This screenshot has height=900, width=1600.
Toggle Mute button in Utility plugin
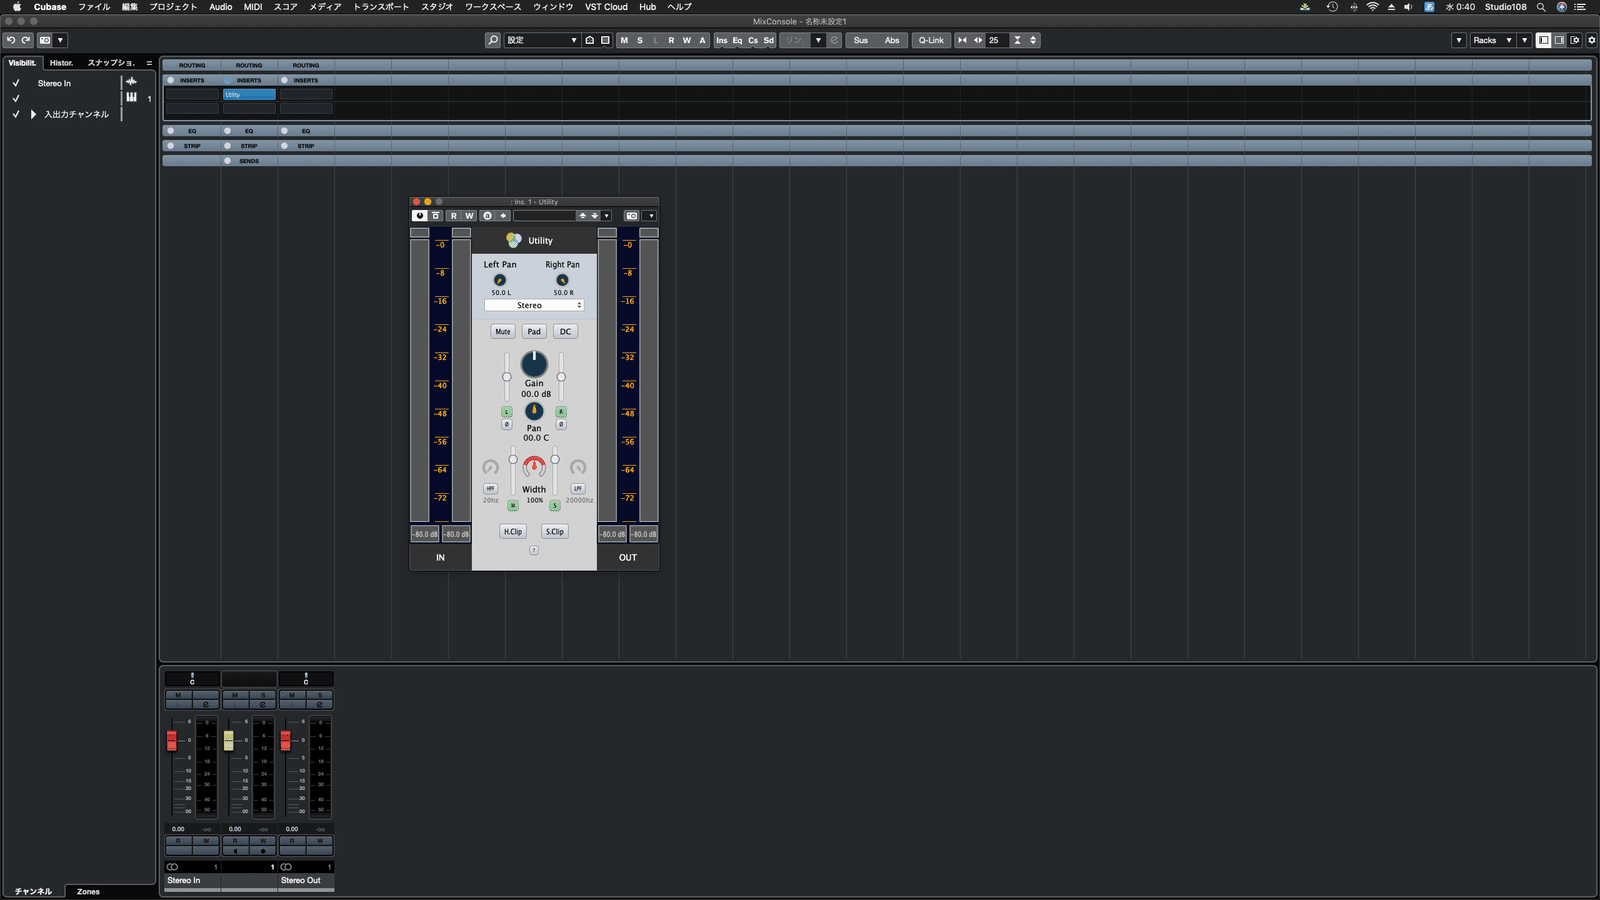(x=503, y=331)
